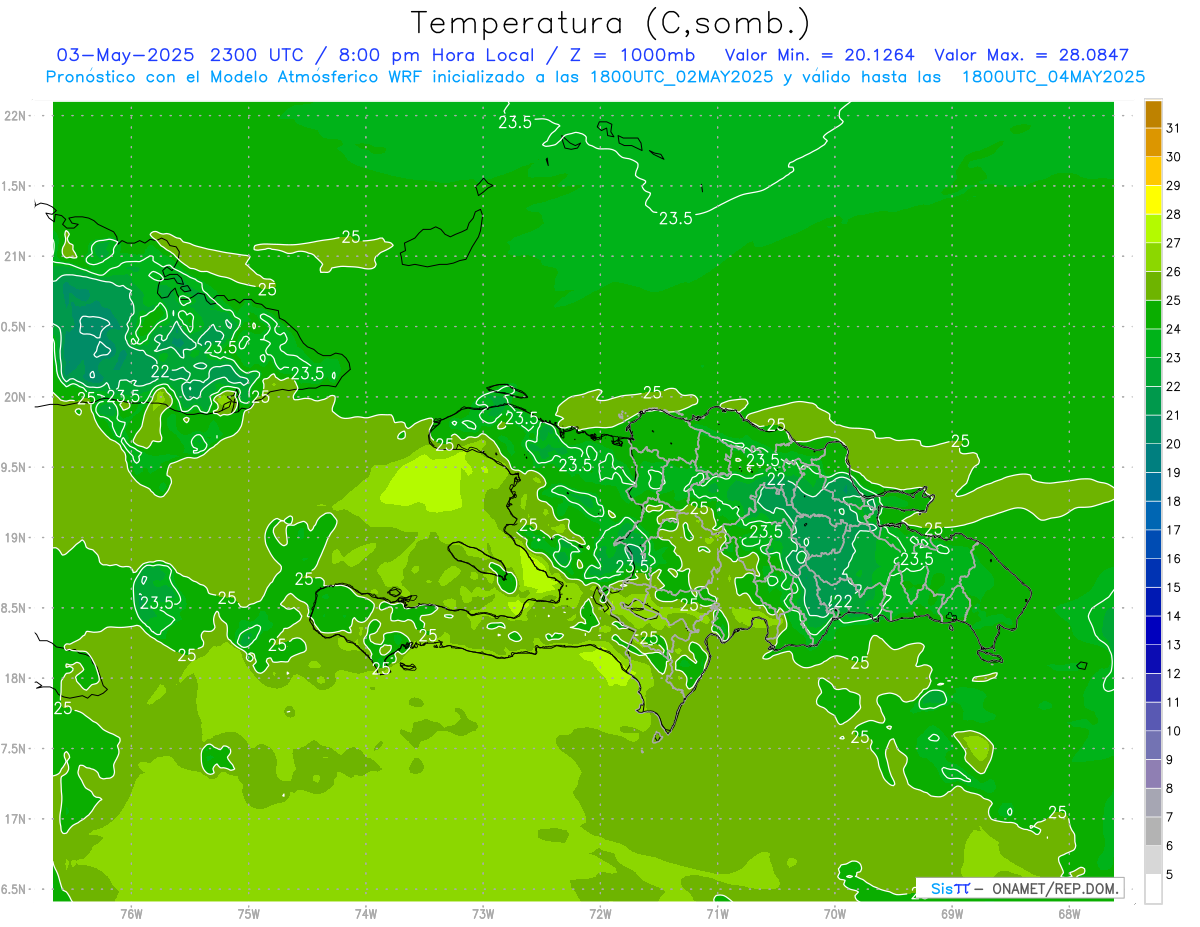Image resolution: width=1200 pixels, height=927 pixels.
Task: Select the 'Valor Min. = 20.1264' text
Action: (819, 55)
